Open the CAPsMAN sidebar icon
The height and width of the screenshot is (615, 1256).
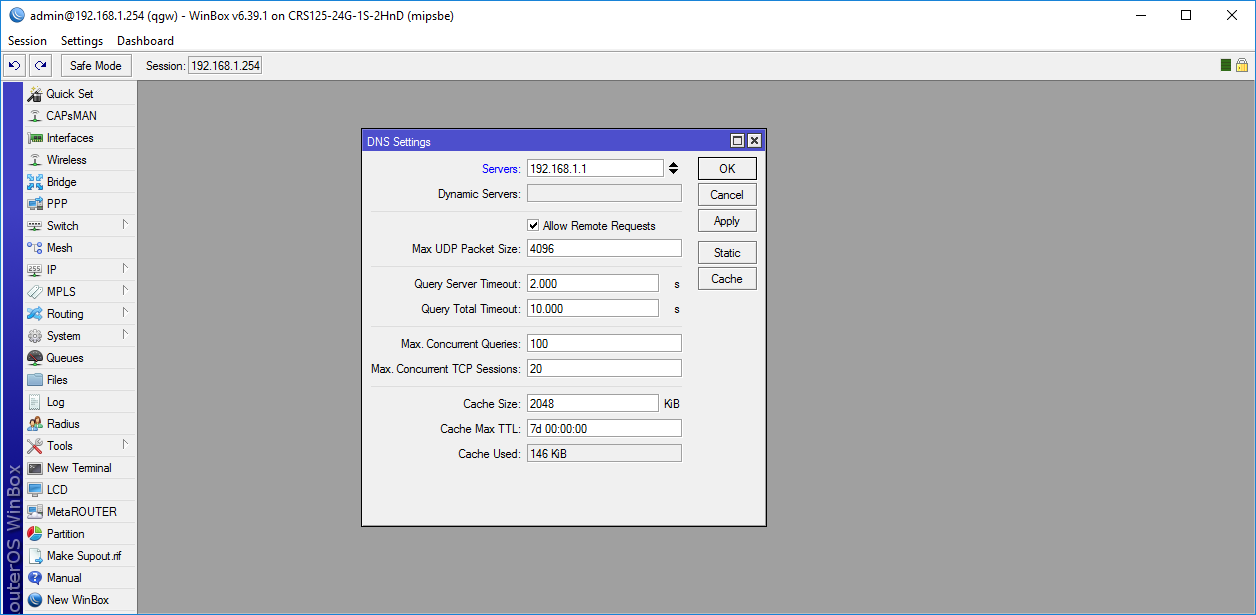35,116
